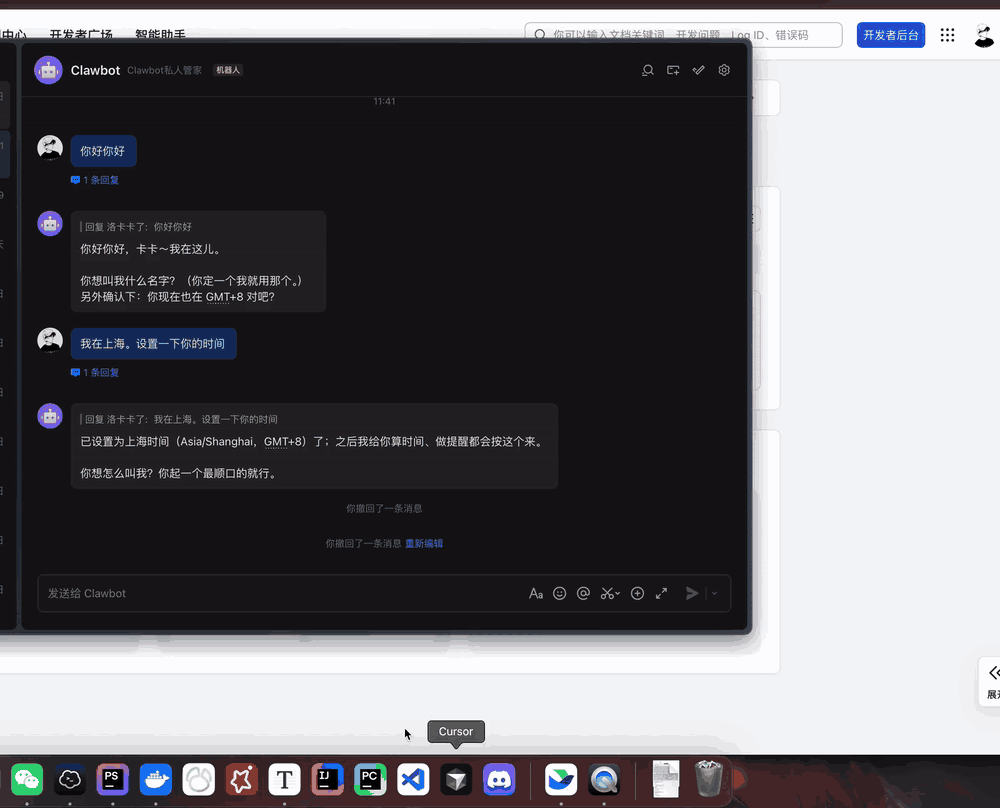The width and height of the screenshot is (1000, 808).
Task: Open chat settings via the gear icon
Action: pyautogui.click(x=724, y=70)
